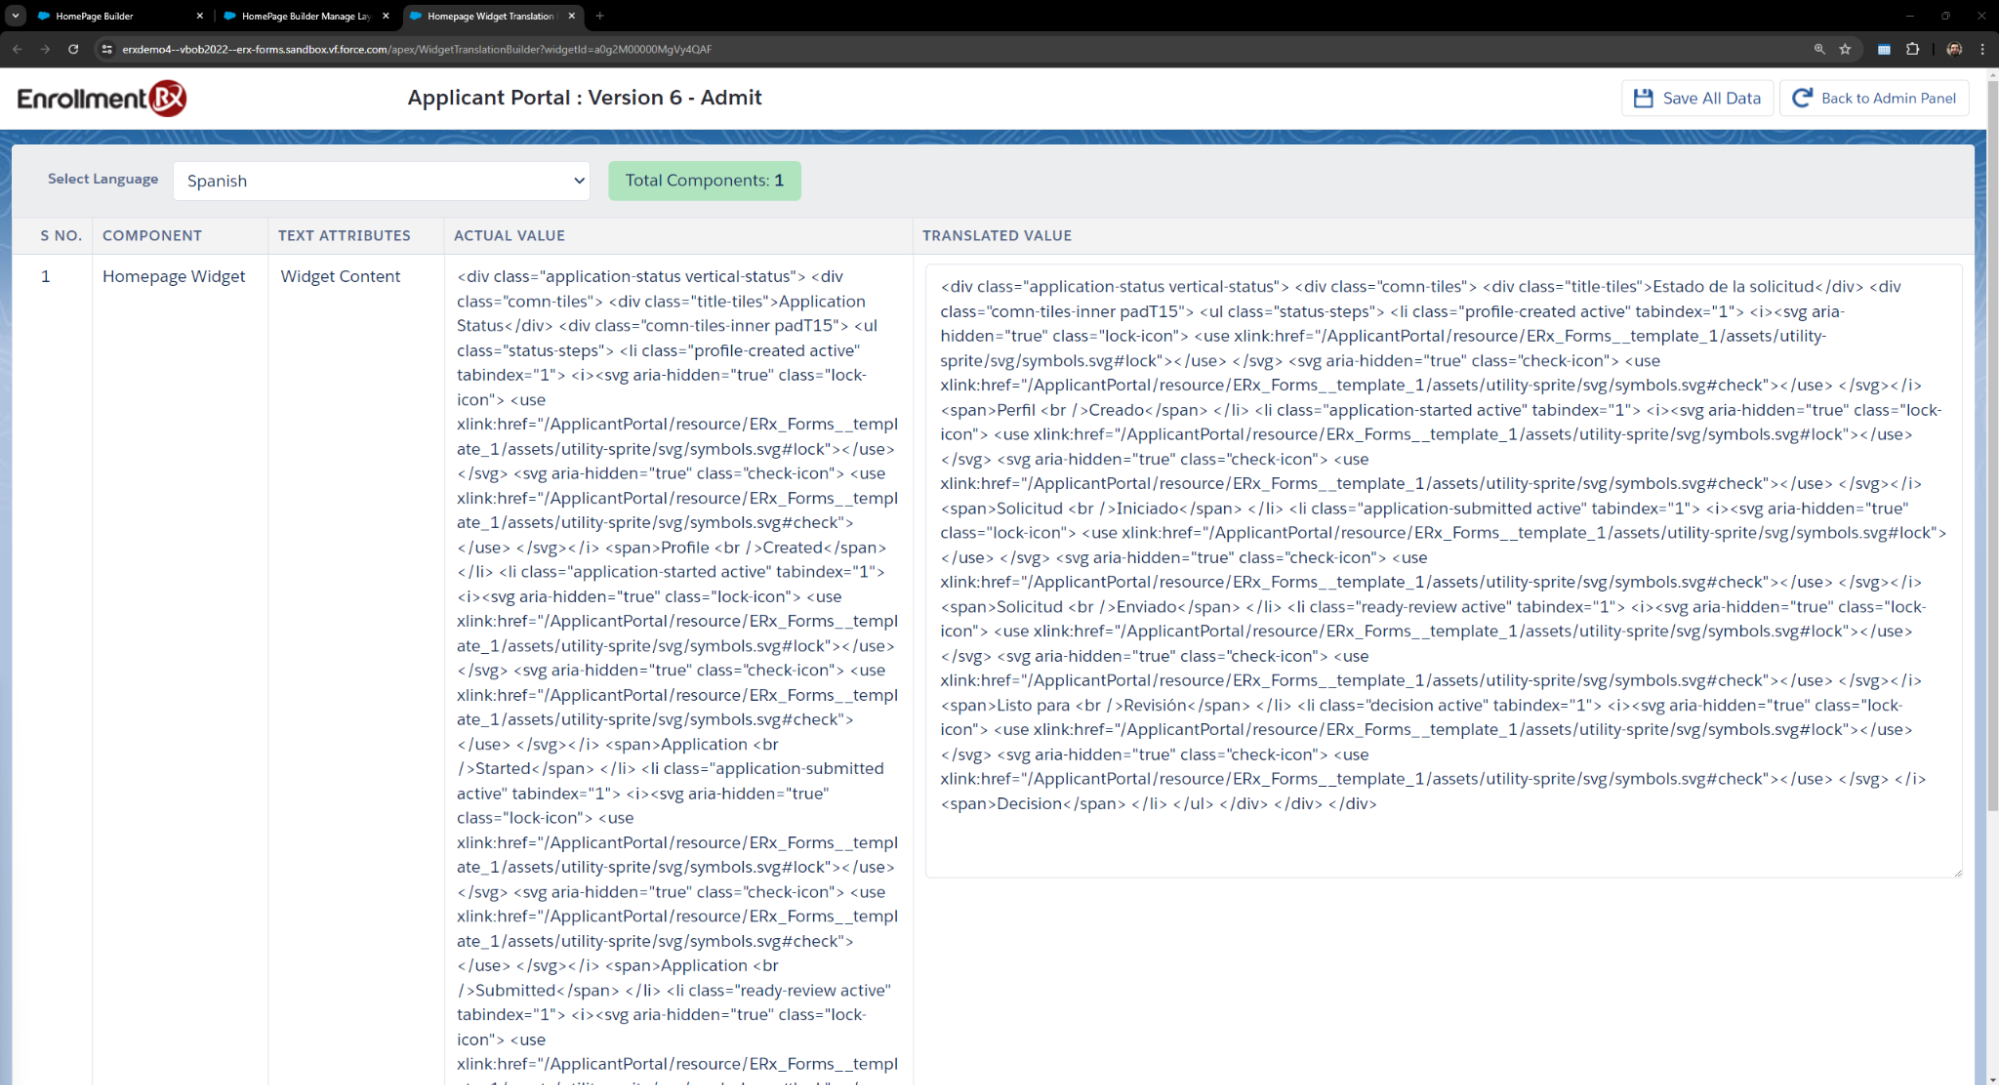Reload the page with the refresh icon

click(73, 49)
